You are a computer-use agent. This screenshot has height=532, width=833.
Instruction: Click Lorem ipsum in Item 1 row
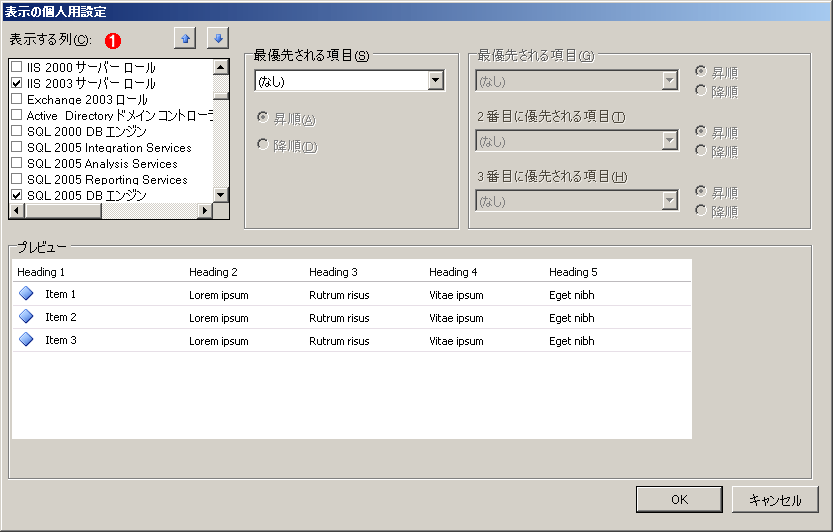pos(219,295)
